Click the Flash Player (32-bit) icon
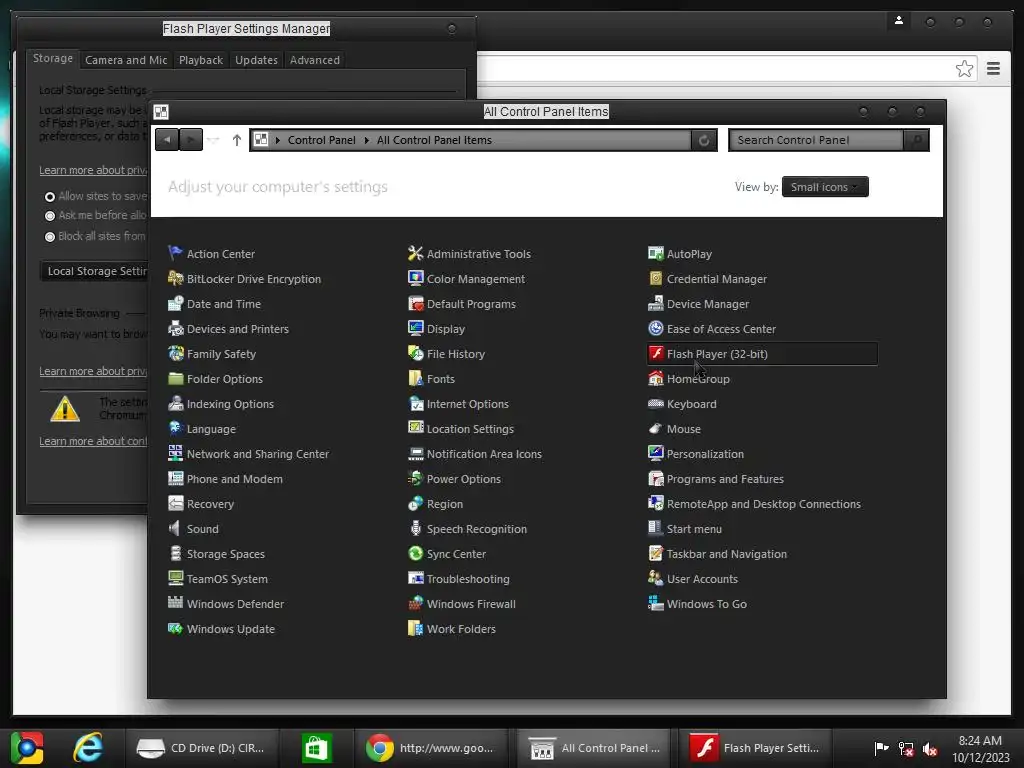1024x768 pixels. (656, 353)
